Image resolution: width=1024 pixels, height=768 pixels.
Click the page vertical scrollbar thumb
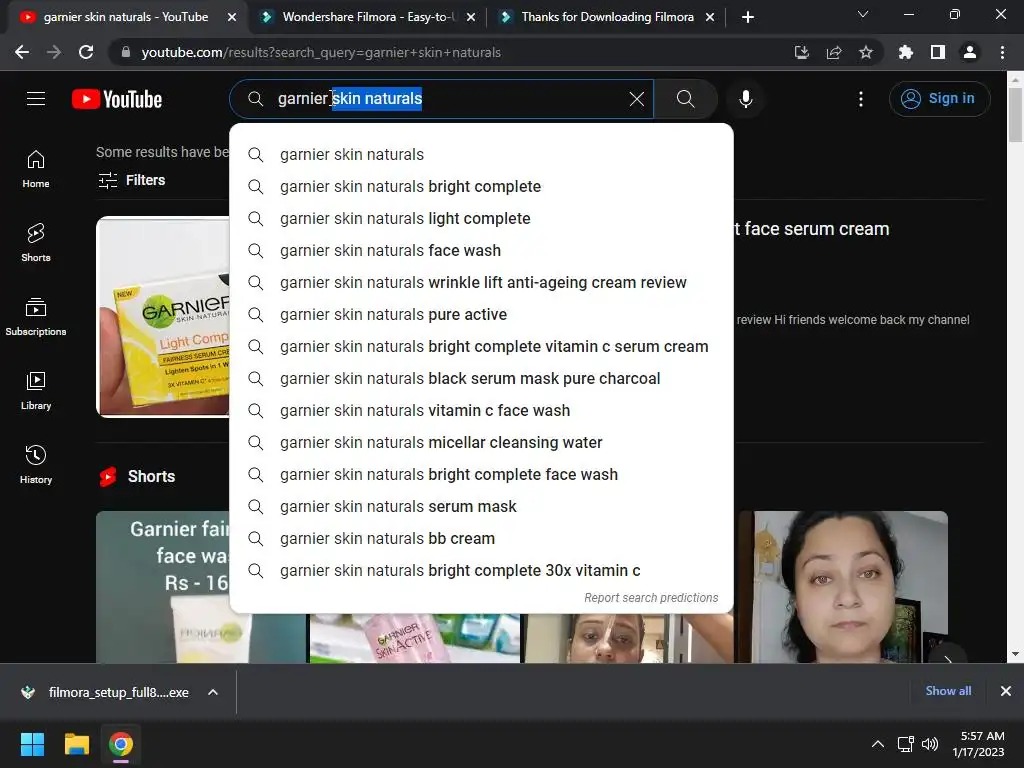click(1015, 114)
